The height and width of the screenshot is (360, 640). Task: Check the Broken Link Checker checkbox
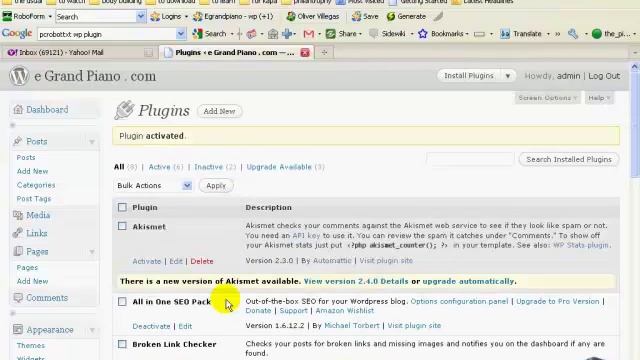tap(122, 344)
